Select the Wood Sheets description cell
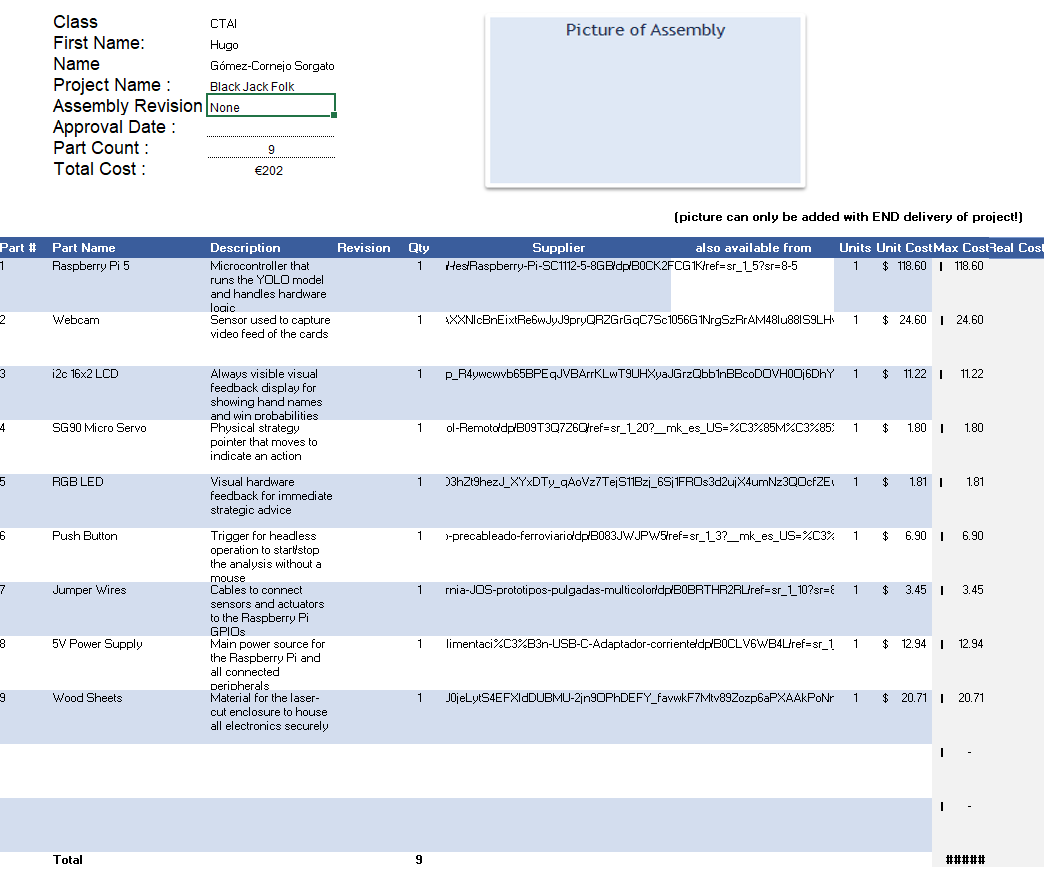This screenshot has height=873, width=1059. 269,712
